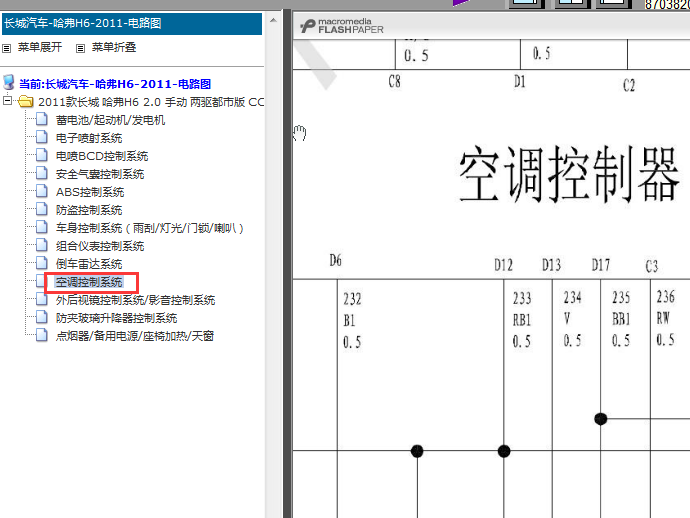Click pin label D12 in the diagram
The width and height of the screenshot is (690, 518).
[x=503, y=265]
